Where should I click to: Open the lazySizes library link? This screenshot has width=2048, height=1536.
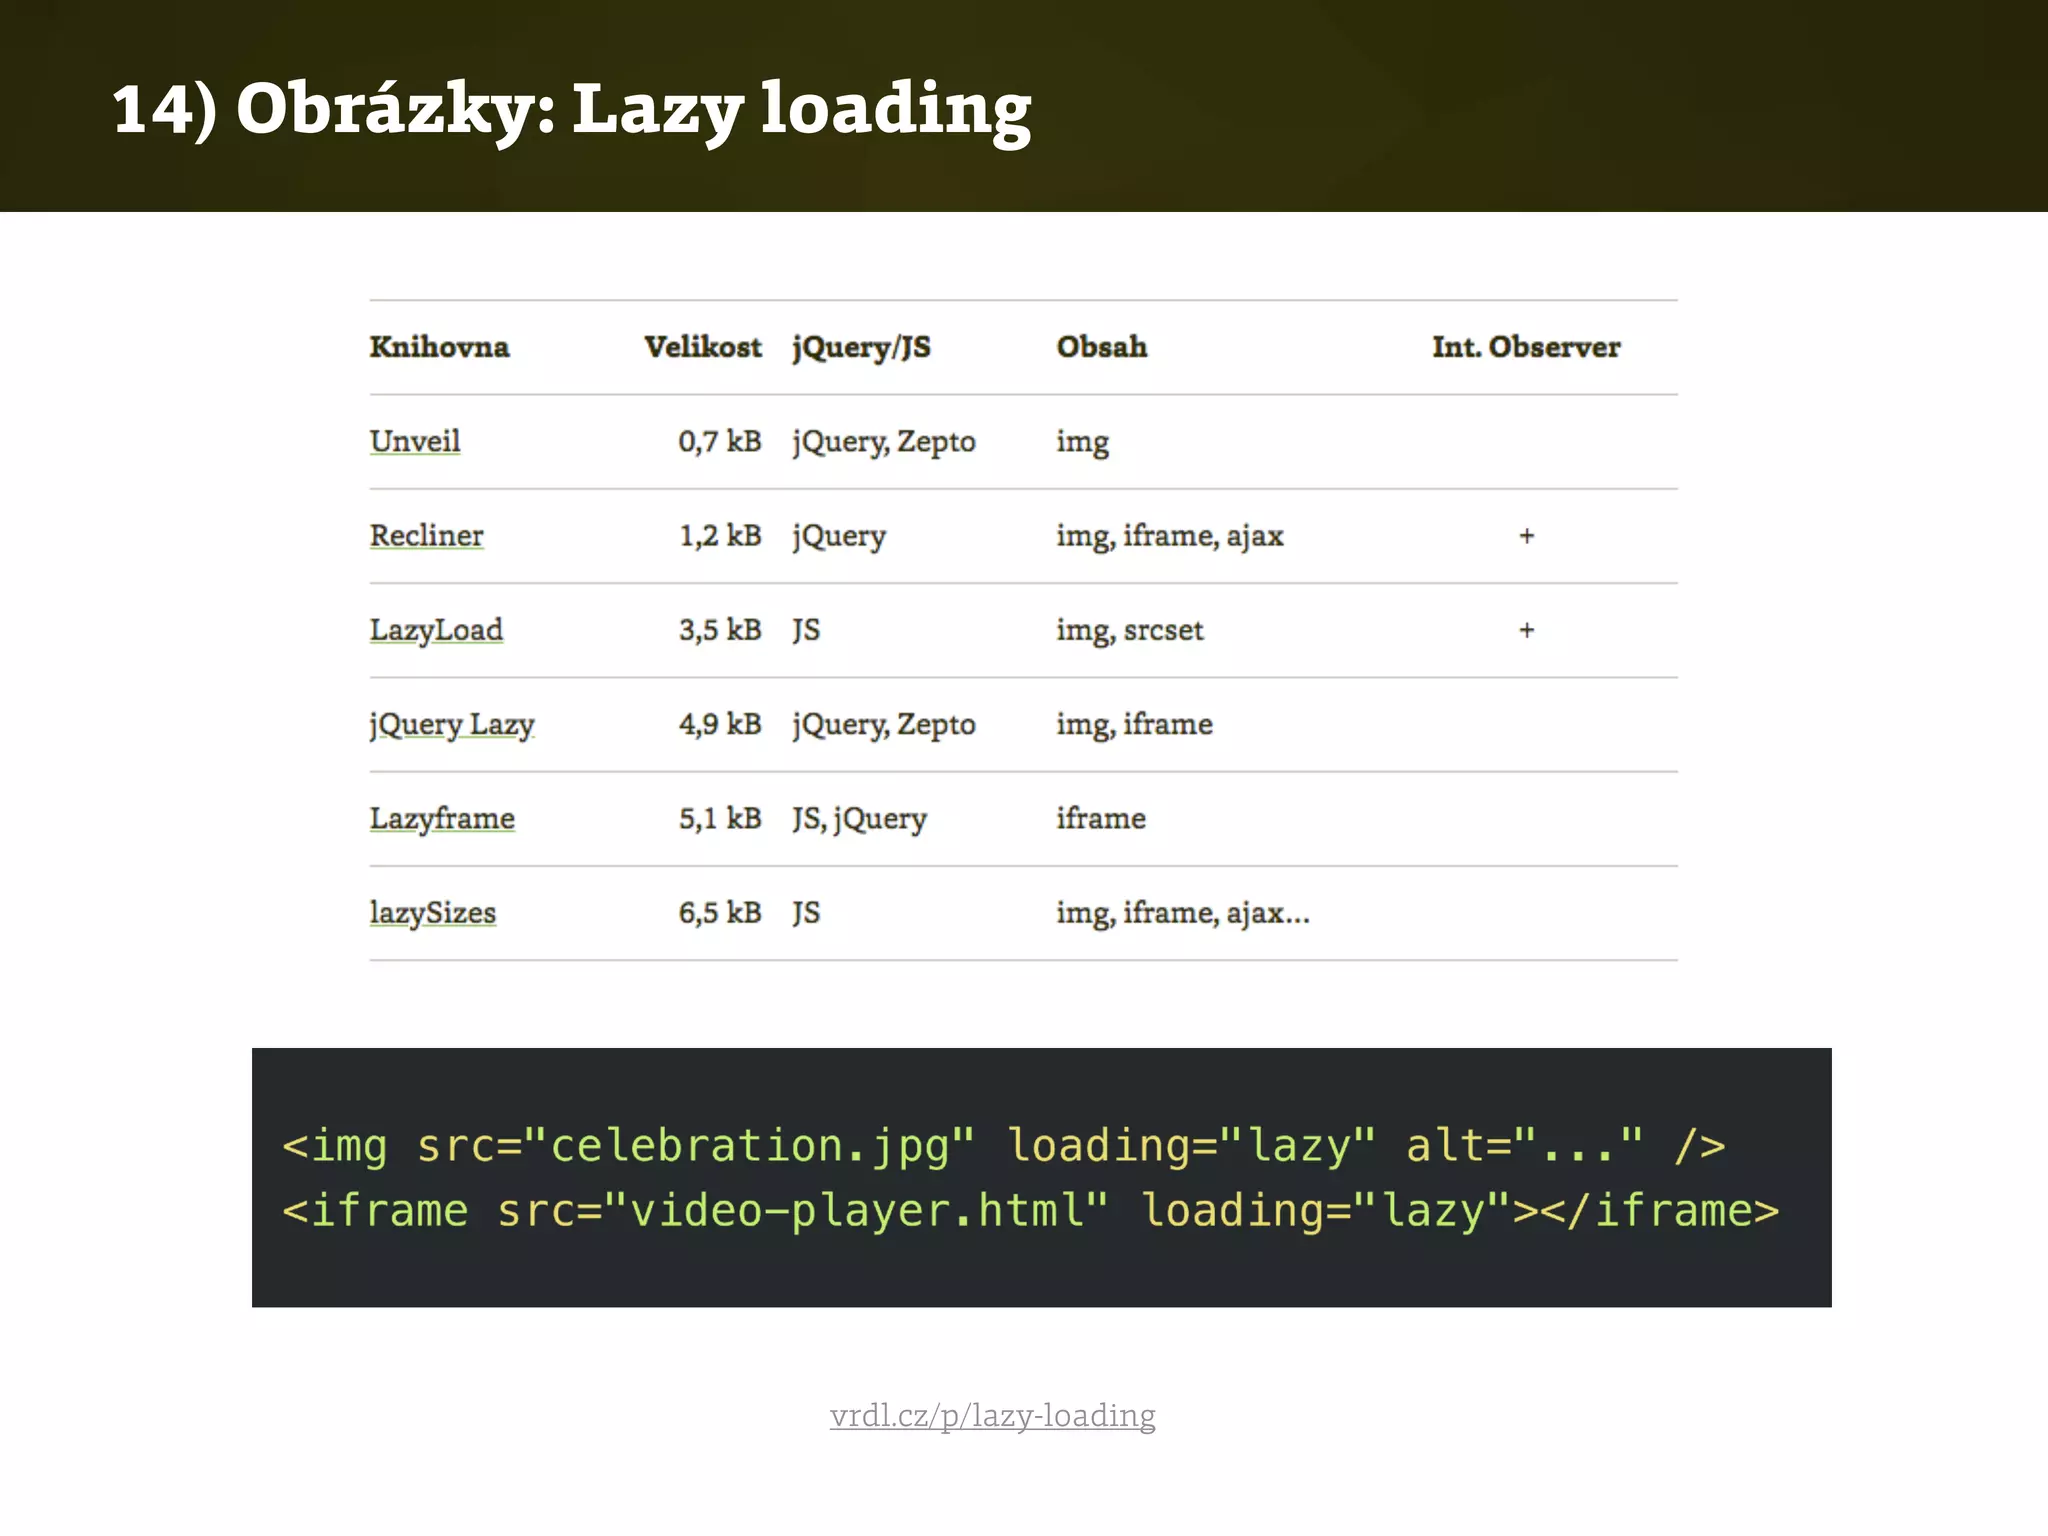pos(433,913)
